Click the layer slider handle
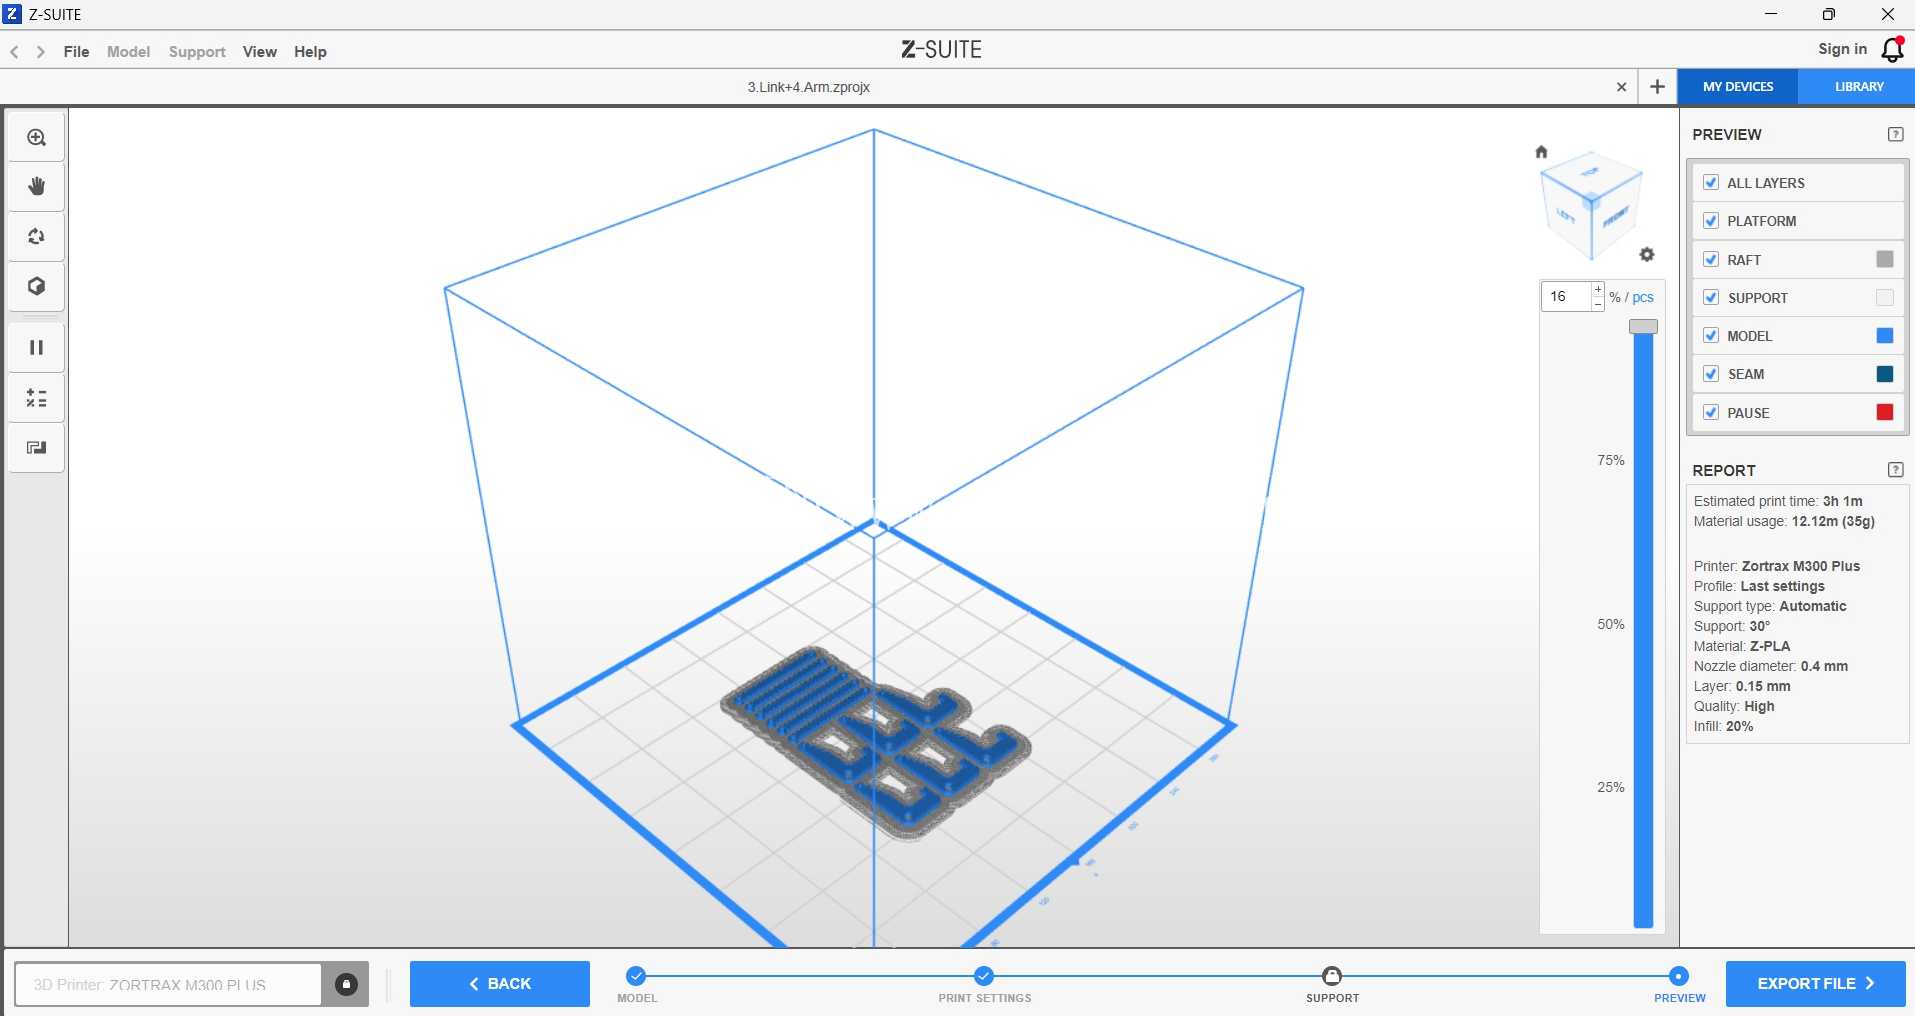 pyautogui.click(x=1643, y=327)
